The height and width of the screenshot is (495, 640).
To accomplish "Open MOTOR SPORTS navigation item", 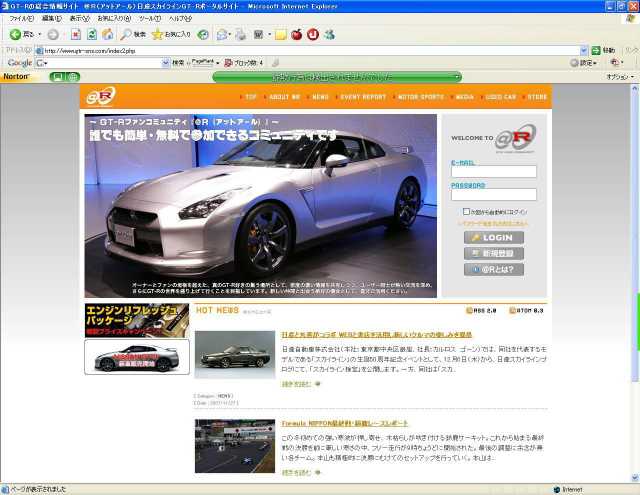I will click(x=420, y=97).
